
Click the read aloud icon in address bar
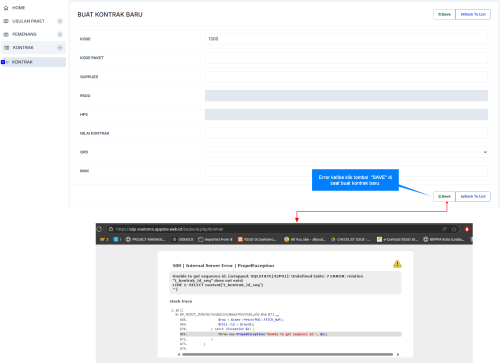(444, 229)
